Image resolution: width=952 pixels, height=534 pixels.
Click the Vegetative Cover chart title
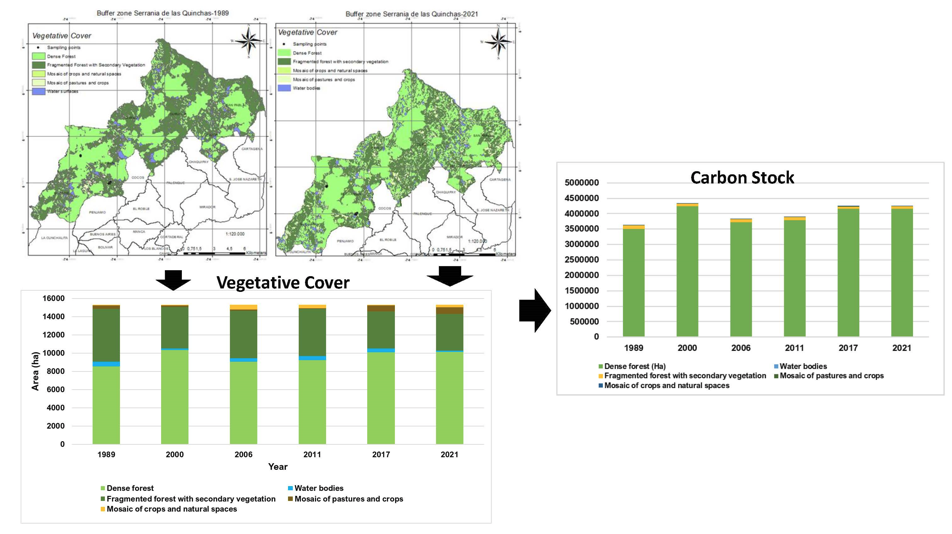tap(282, 283)
